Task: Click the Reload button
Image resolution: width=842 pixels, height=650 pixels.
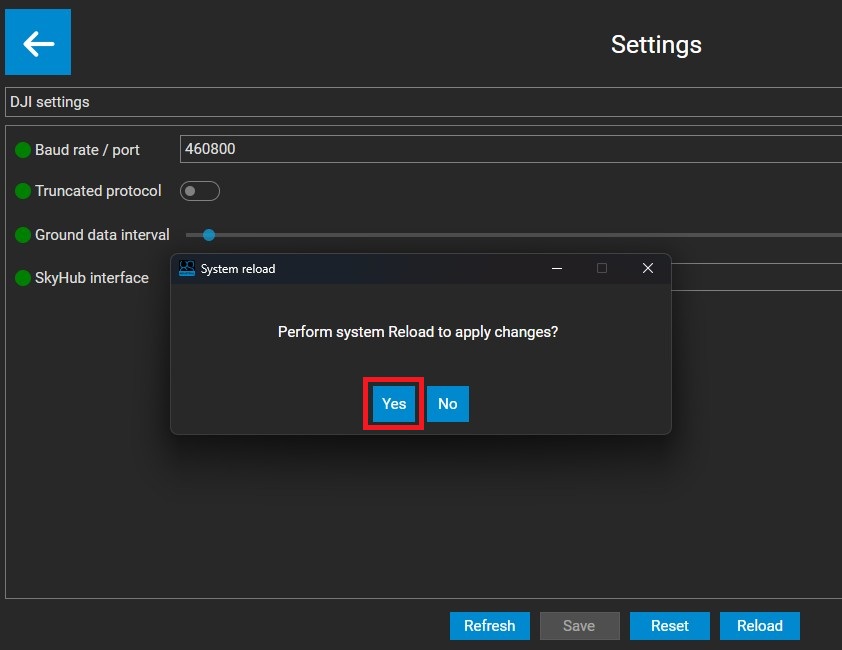Action: click(x=760, y=626)
